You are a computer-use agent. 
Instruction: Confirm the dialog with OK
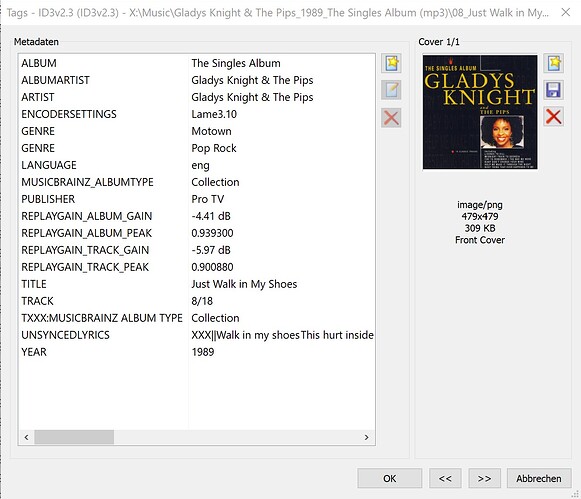pyautogui.click(x=389, y=478)
